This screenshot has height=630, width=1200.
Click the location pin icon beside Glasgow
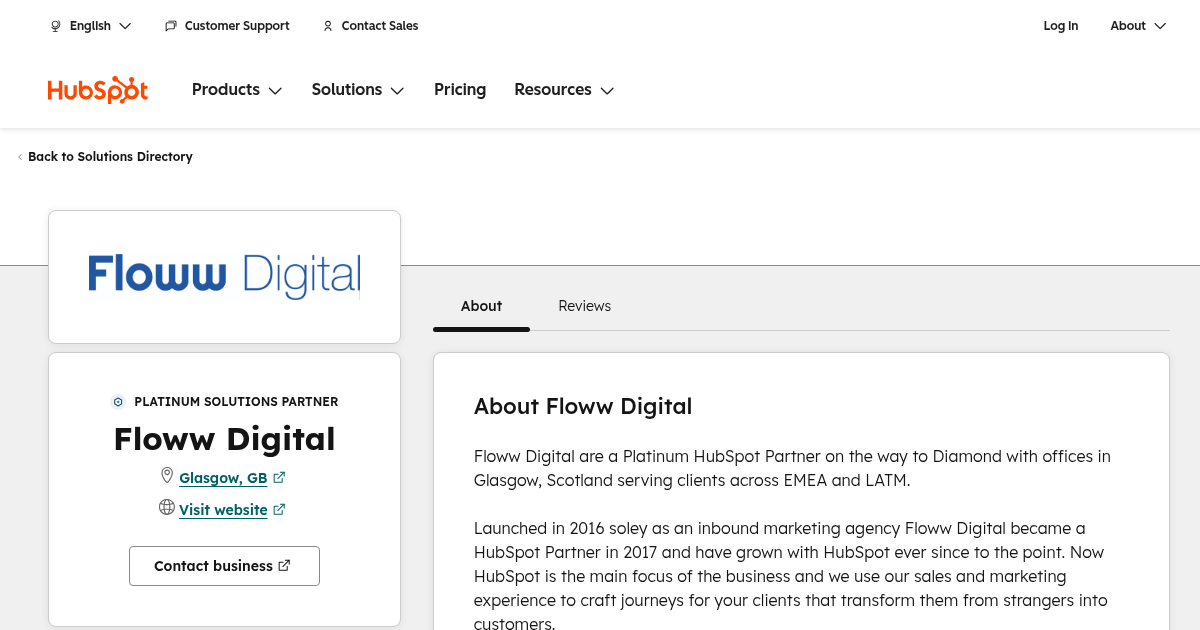pos(167,476)
